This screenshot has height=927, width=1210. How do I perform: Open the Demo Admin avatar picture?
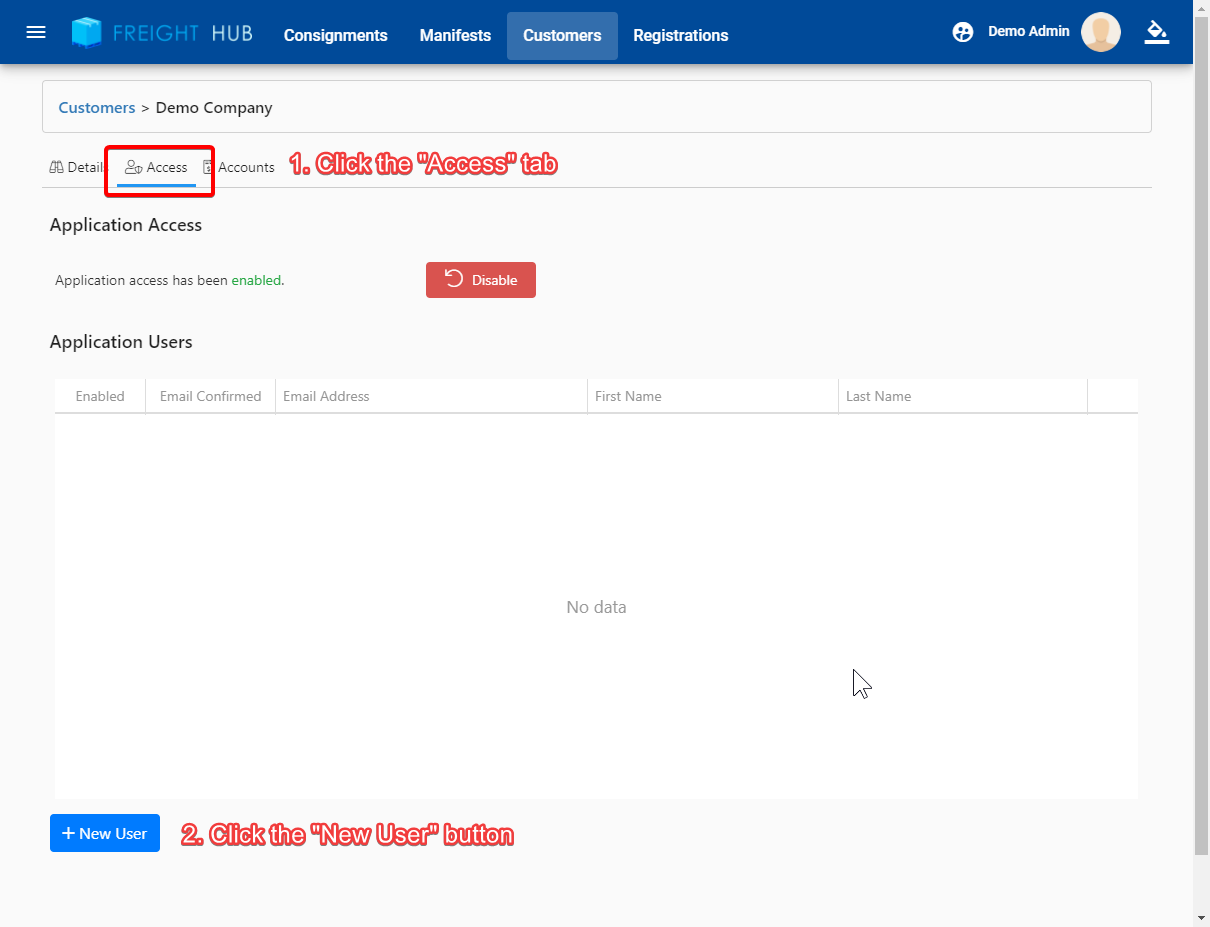pos(1100,32)
